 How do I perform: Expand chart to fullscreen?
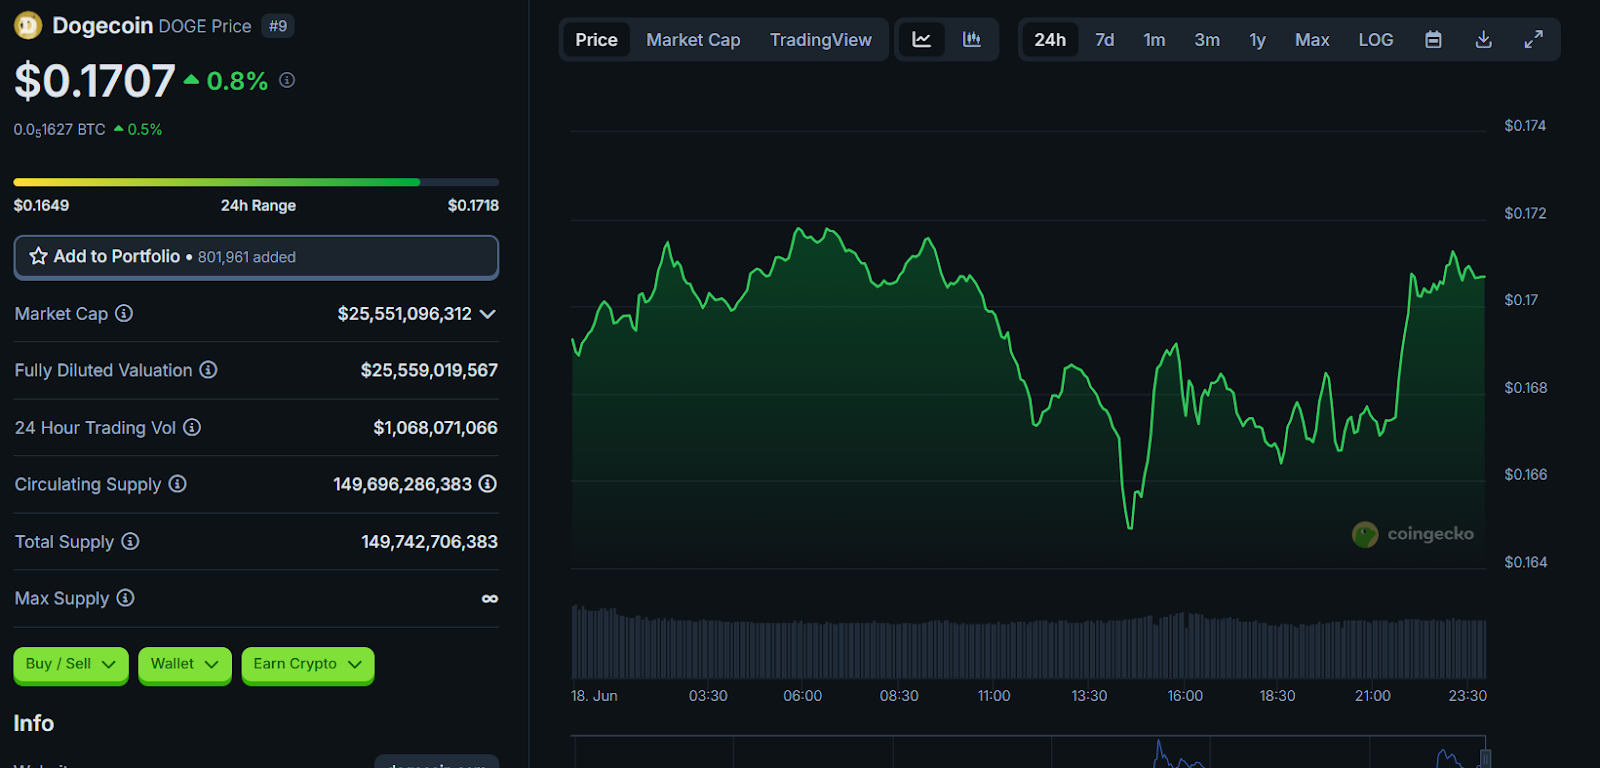(x=1533, y=40)
